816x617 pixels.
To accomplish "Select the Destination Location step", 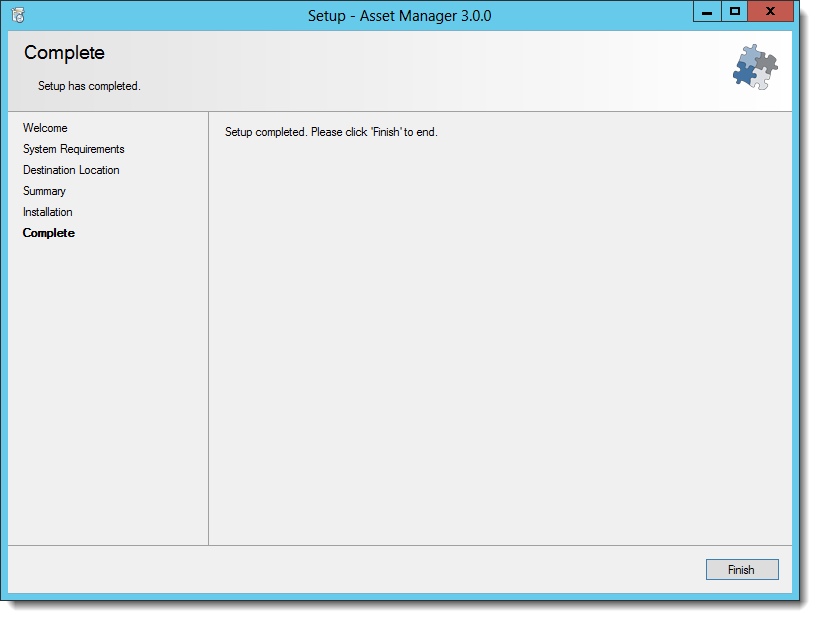I will pos(71,170).
